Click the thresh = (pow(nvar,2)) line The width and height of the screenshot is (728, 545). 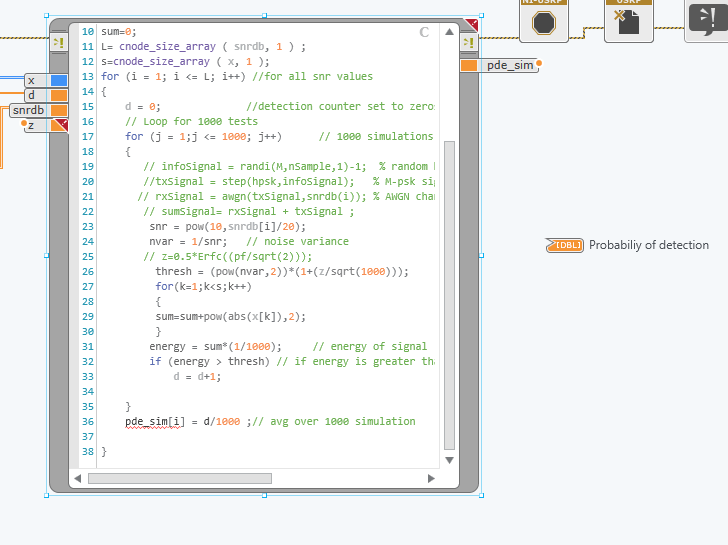tap(282, 272)
